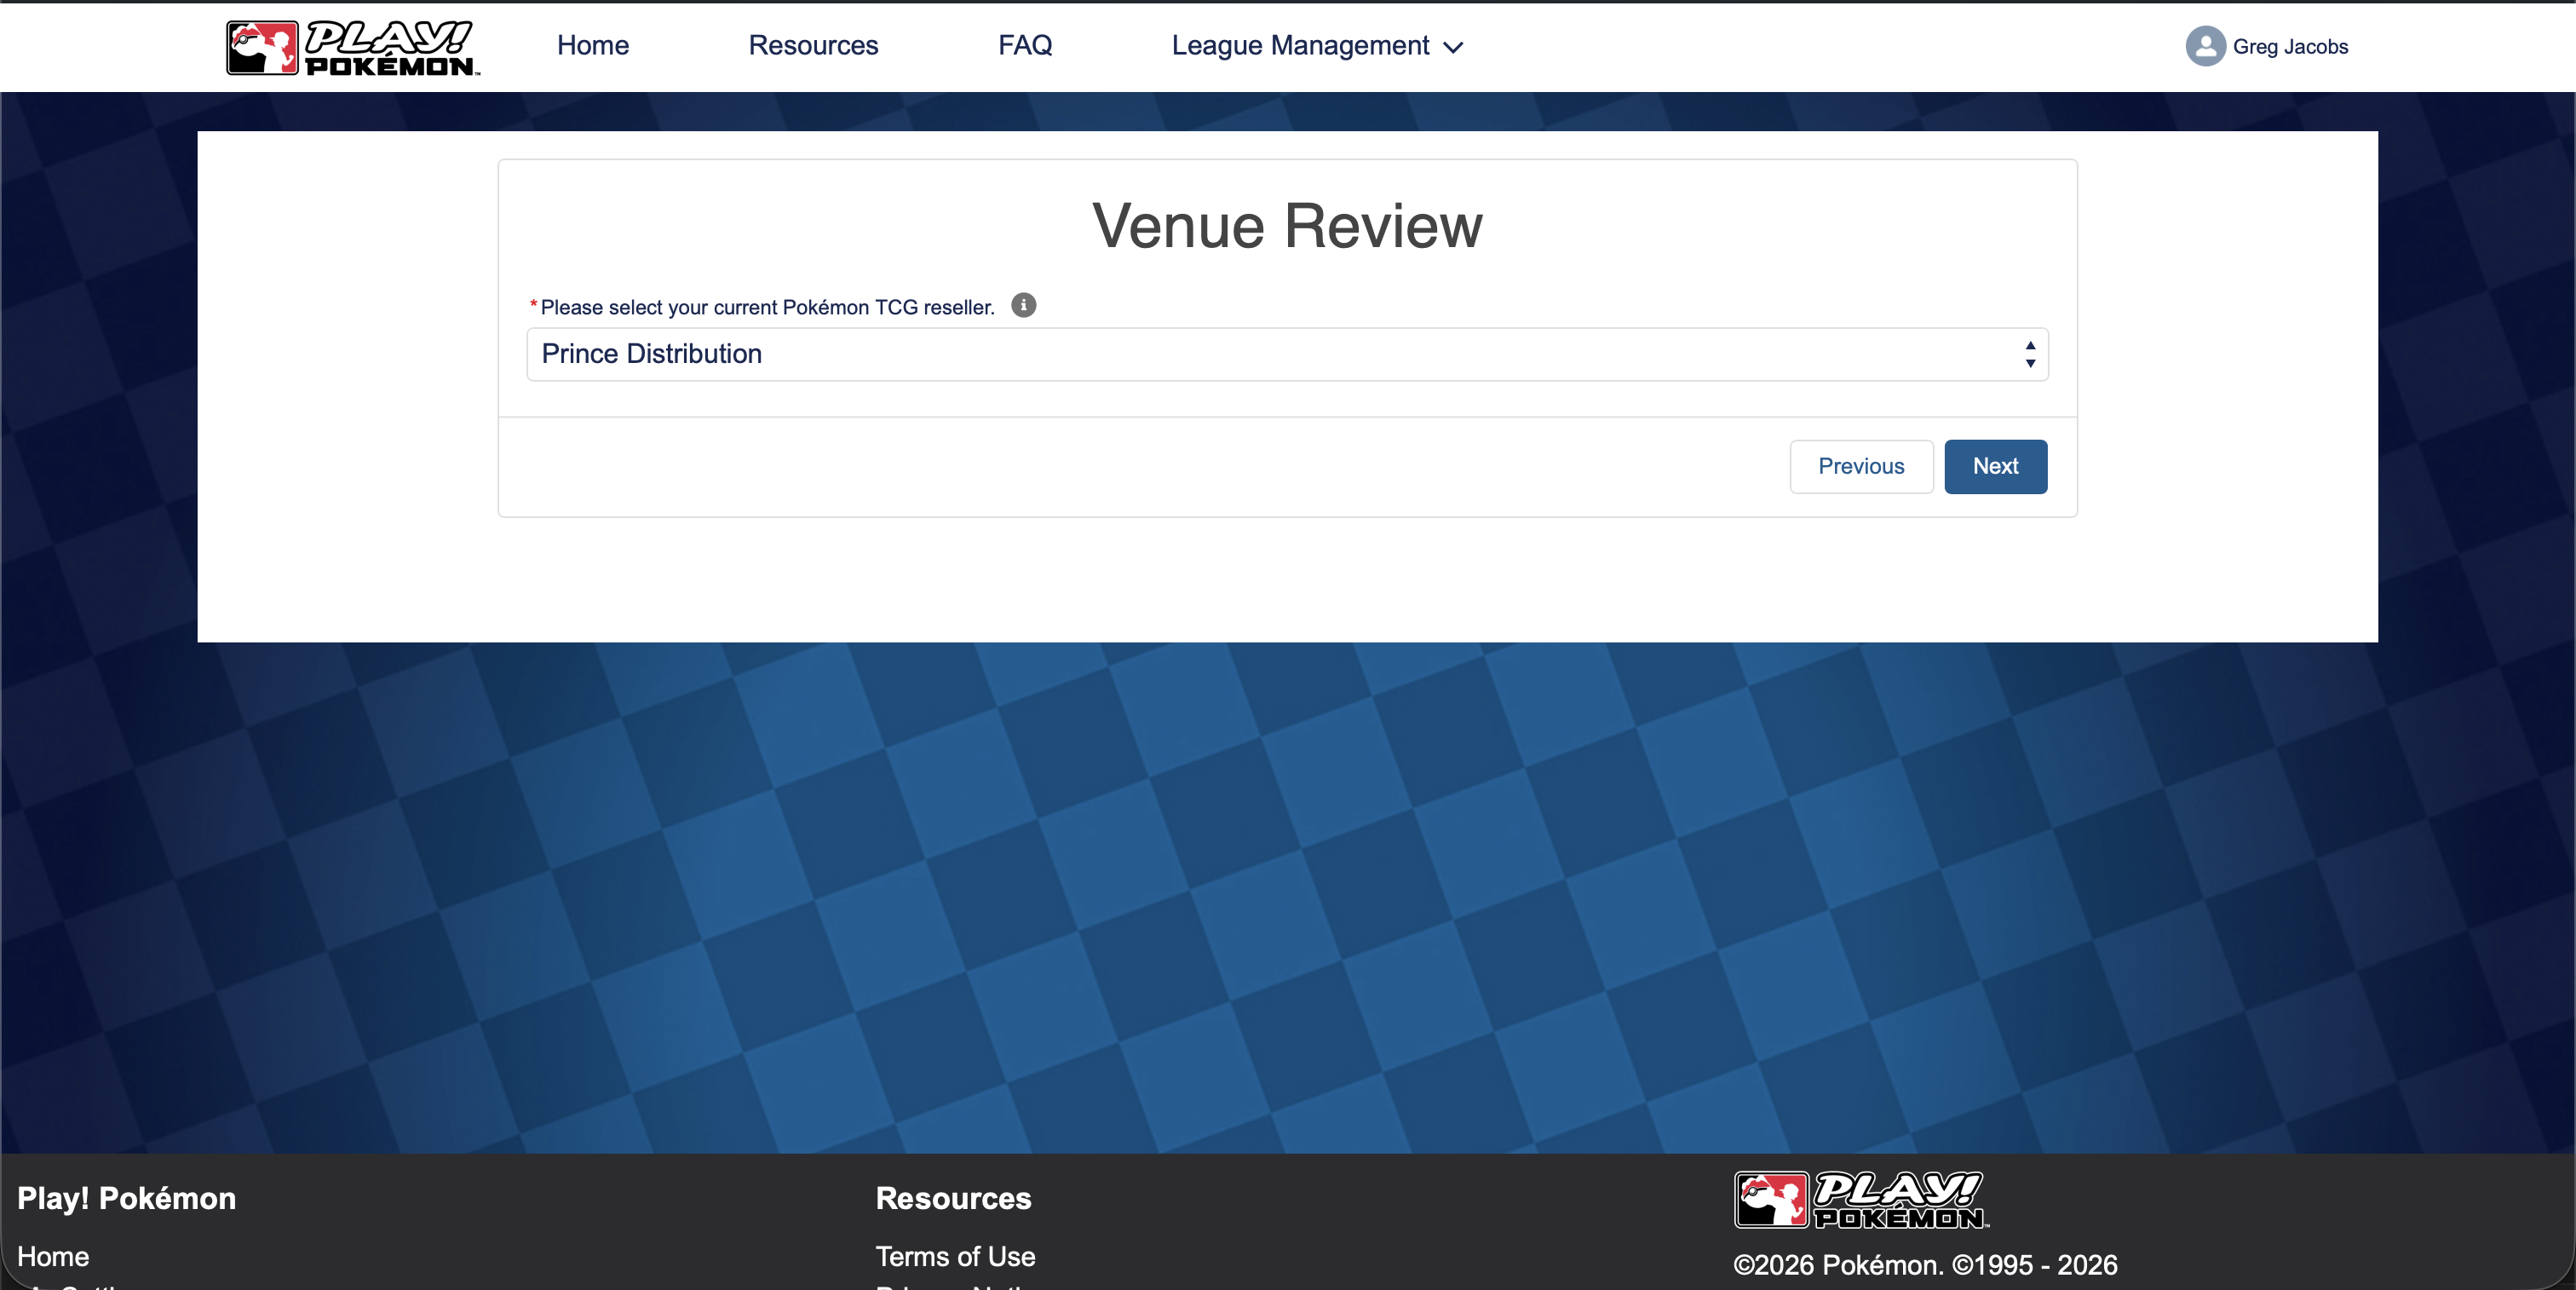Click the Play! Pokémon header logo
Viewport: 2576px width, 1290px height.
click(x=352, y=47)
